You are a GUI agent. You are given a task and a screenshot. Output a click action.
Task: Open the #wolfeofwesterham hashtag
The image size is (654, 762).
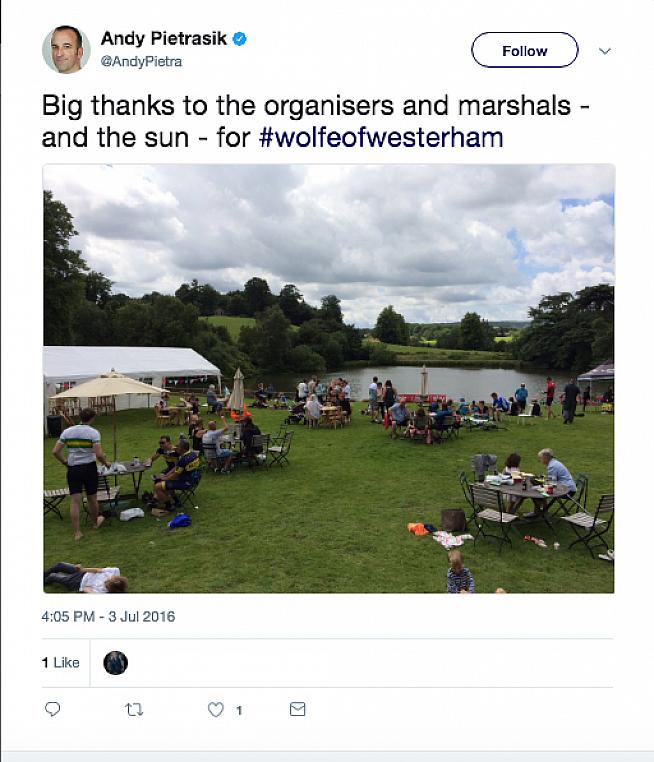coord(381,137)
